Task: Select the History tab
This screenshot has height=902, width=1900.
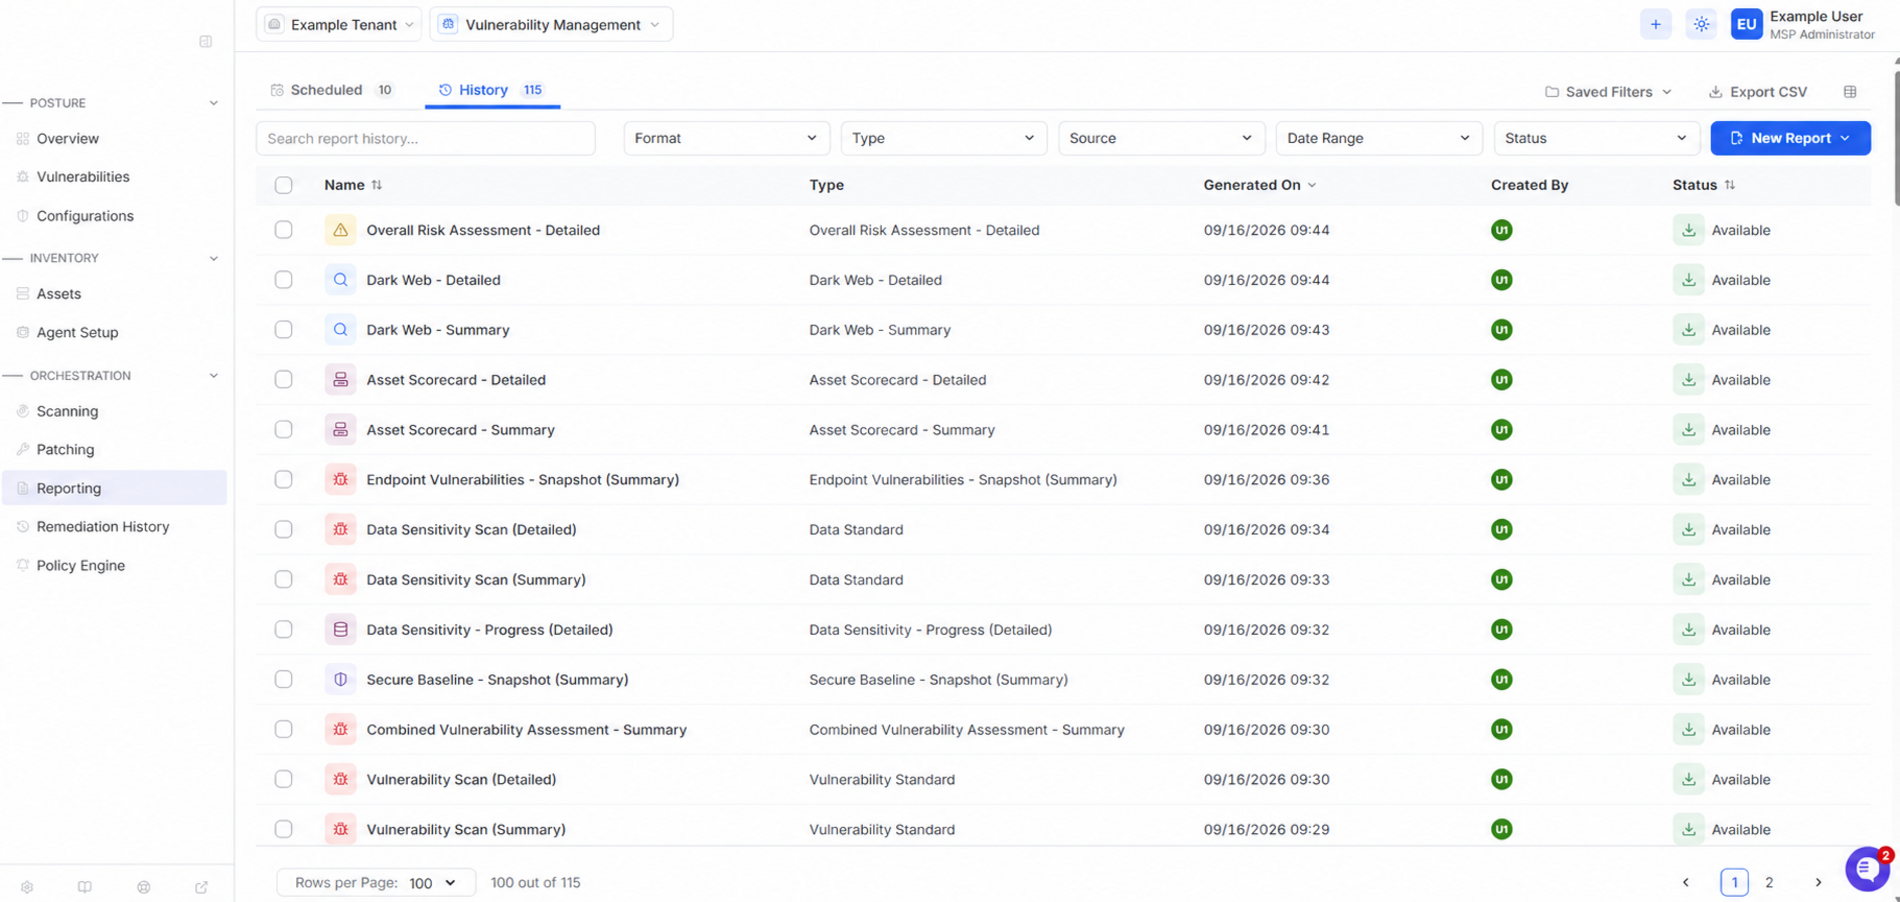Action: coord(491,90)
